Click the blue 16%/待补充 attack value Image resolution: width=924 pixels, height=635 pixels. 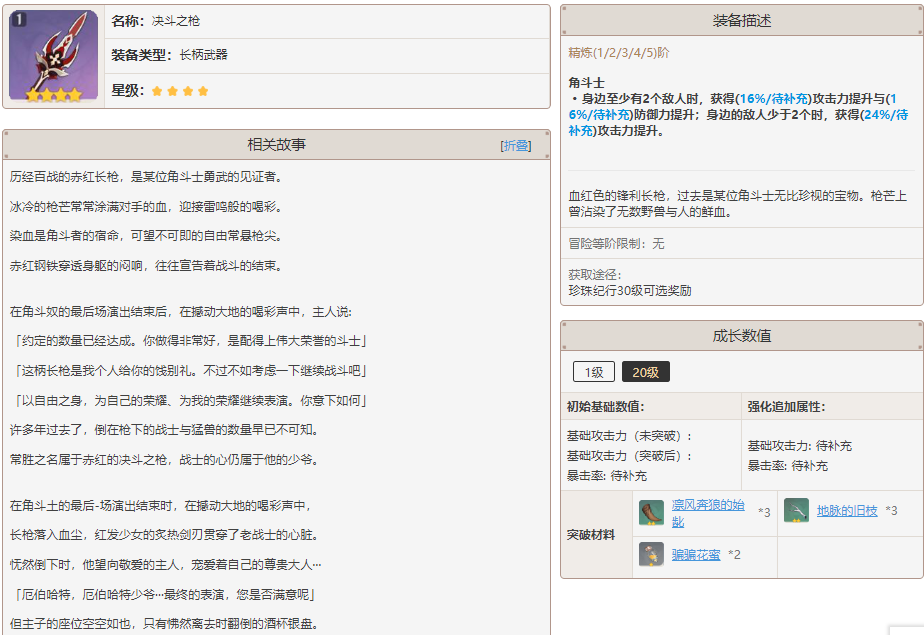(774, 98)
